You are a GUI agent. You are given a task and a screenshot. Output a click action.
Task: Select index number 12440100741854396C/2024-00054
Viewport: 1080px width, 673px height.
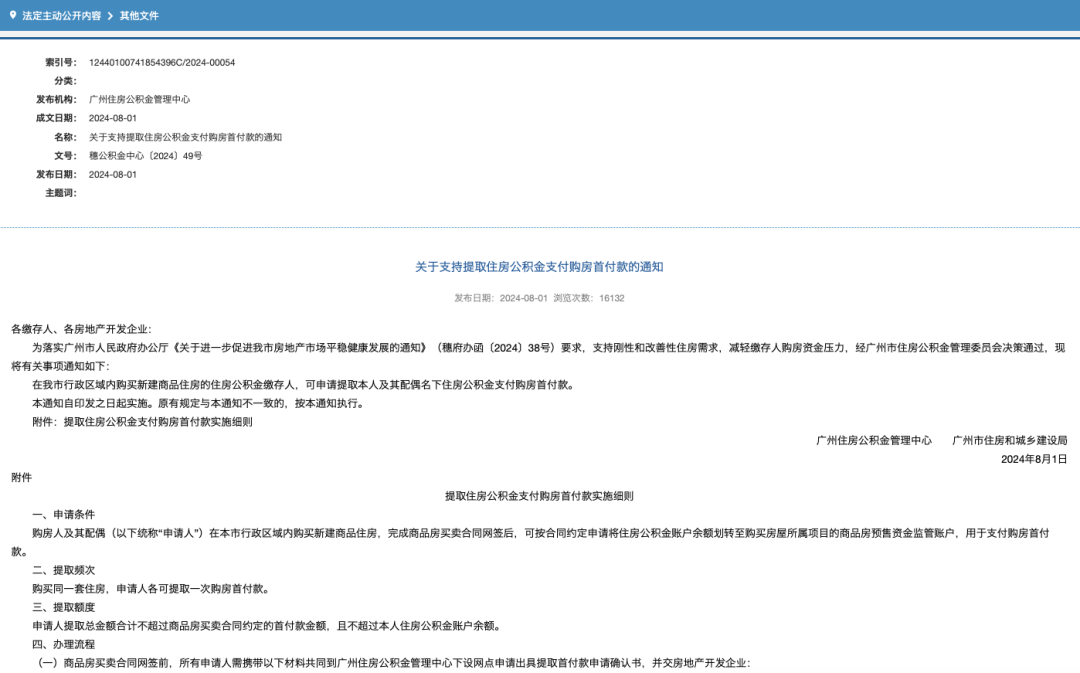tap(162, 62)
